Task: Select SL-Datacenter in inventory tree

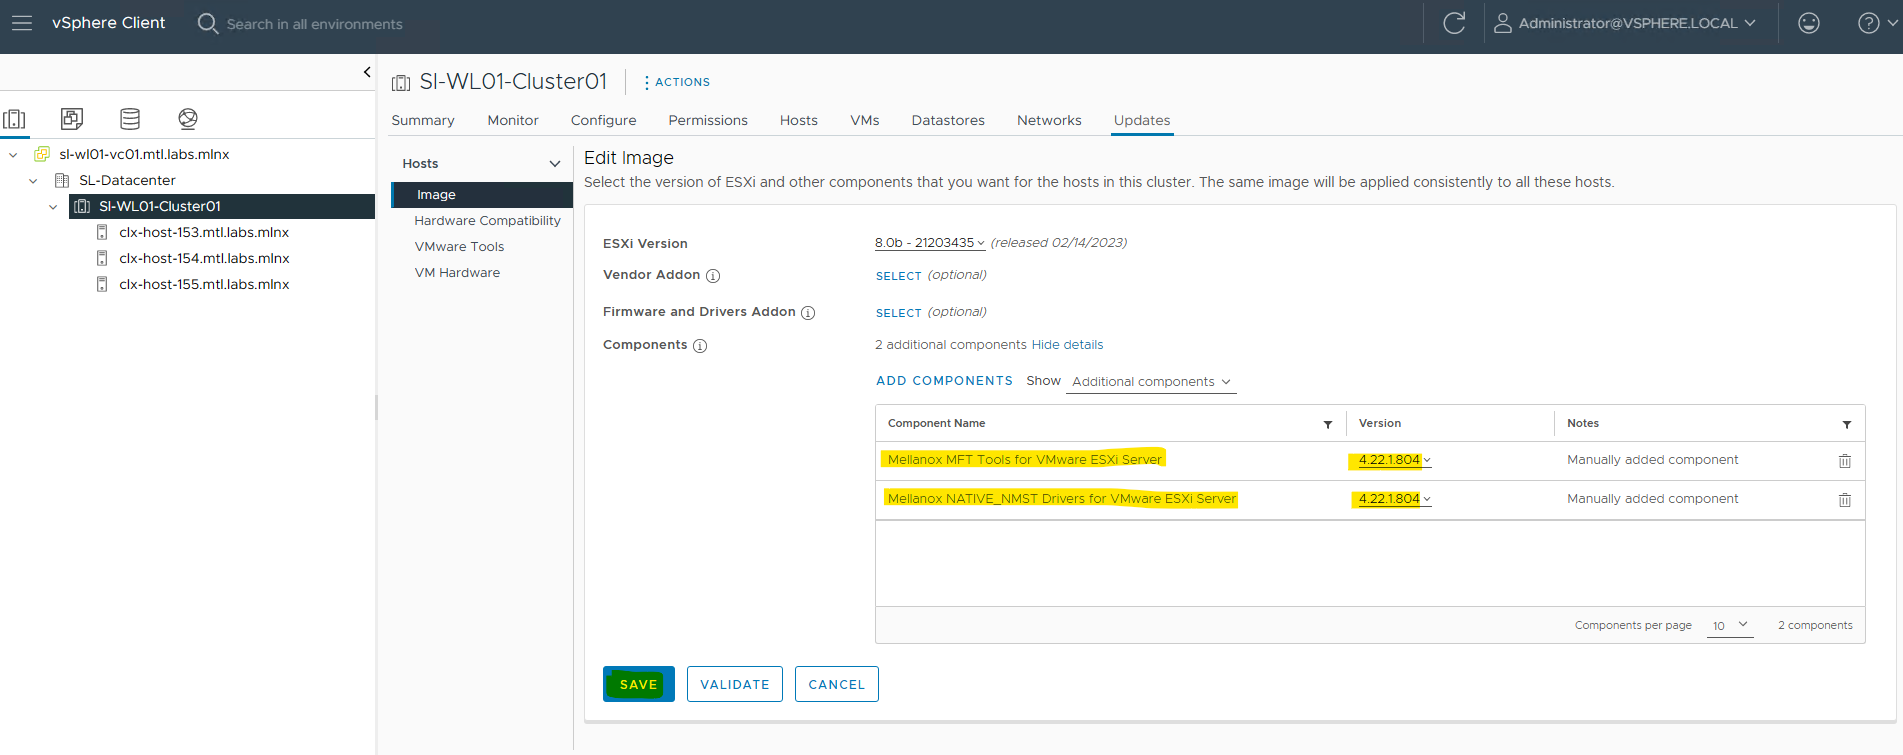Action: coord(127,181)
